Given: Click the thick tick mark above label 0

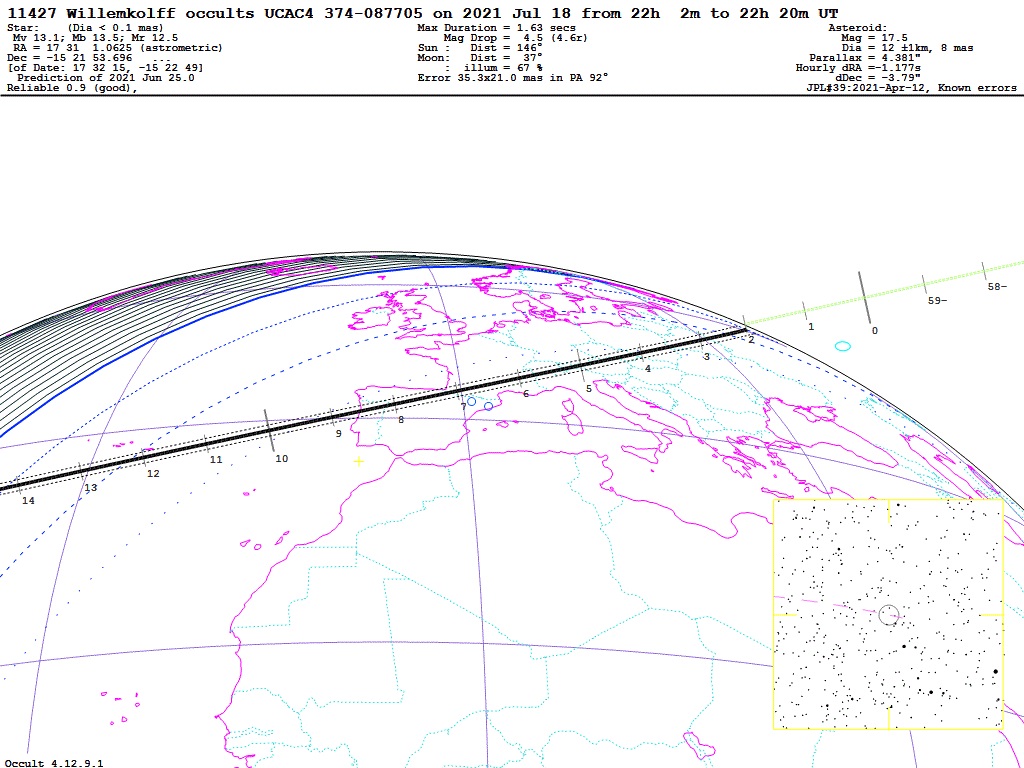Looking at the screenshot, I should click(863, 294).
